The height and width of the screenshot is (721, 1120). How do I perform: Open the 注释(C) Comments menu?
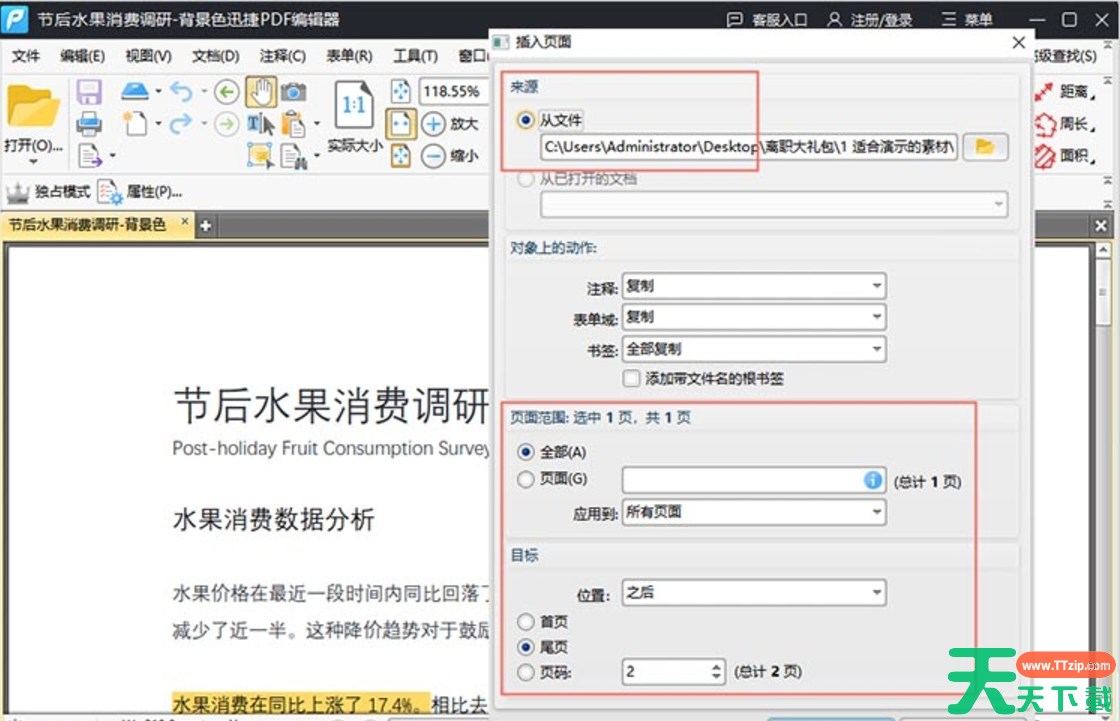[282, 56]
